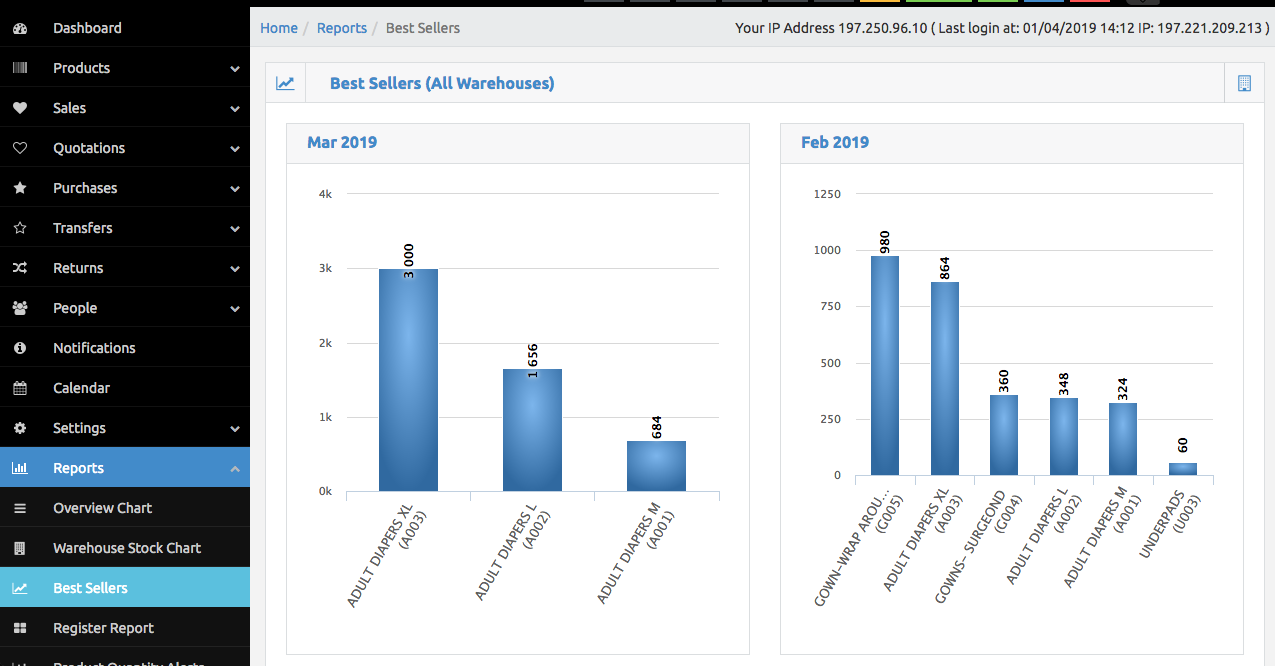Go to Home breadcrumb link
1275x666 pixels.
click(279, 28)
